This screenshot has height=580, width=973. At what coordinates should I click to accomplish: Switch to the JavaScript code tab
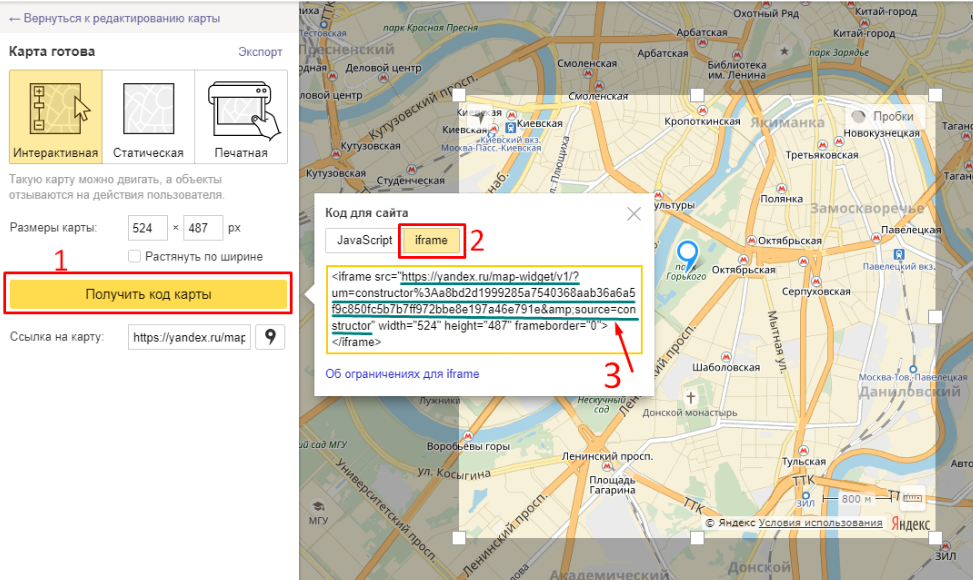[x=363, y=241]
